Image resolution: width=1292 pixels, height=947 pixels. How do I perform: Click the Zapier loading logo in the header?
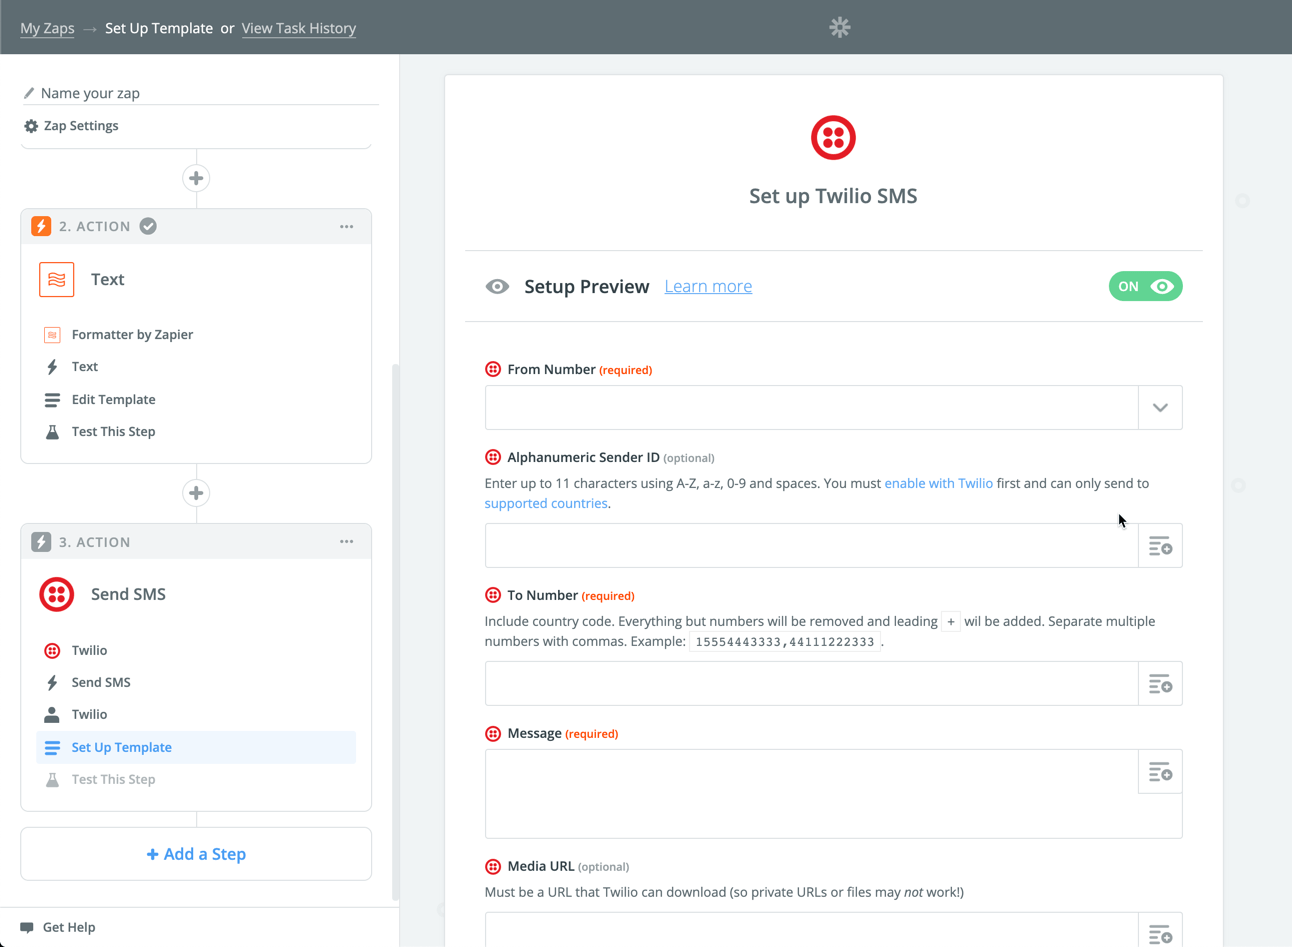click(x=840, y=28)
